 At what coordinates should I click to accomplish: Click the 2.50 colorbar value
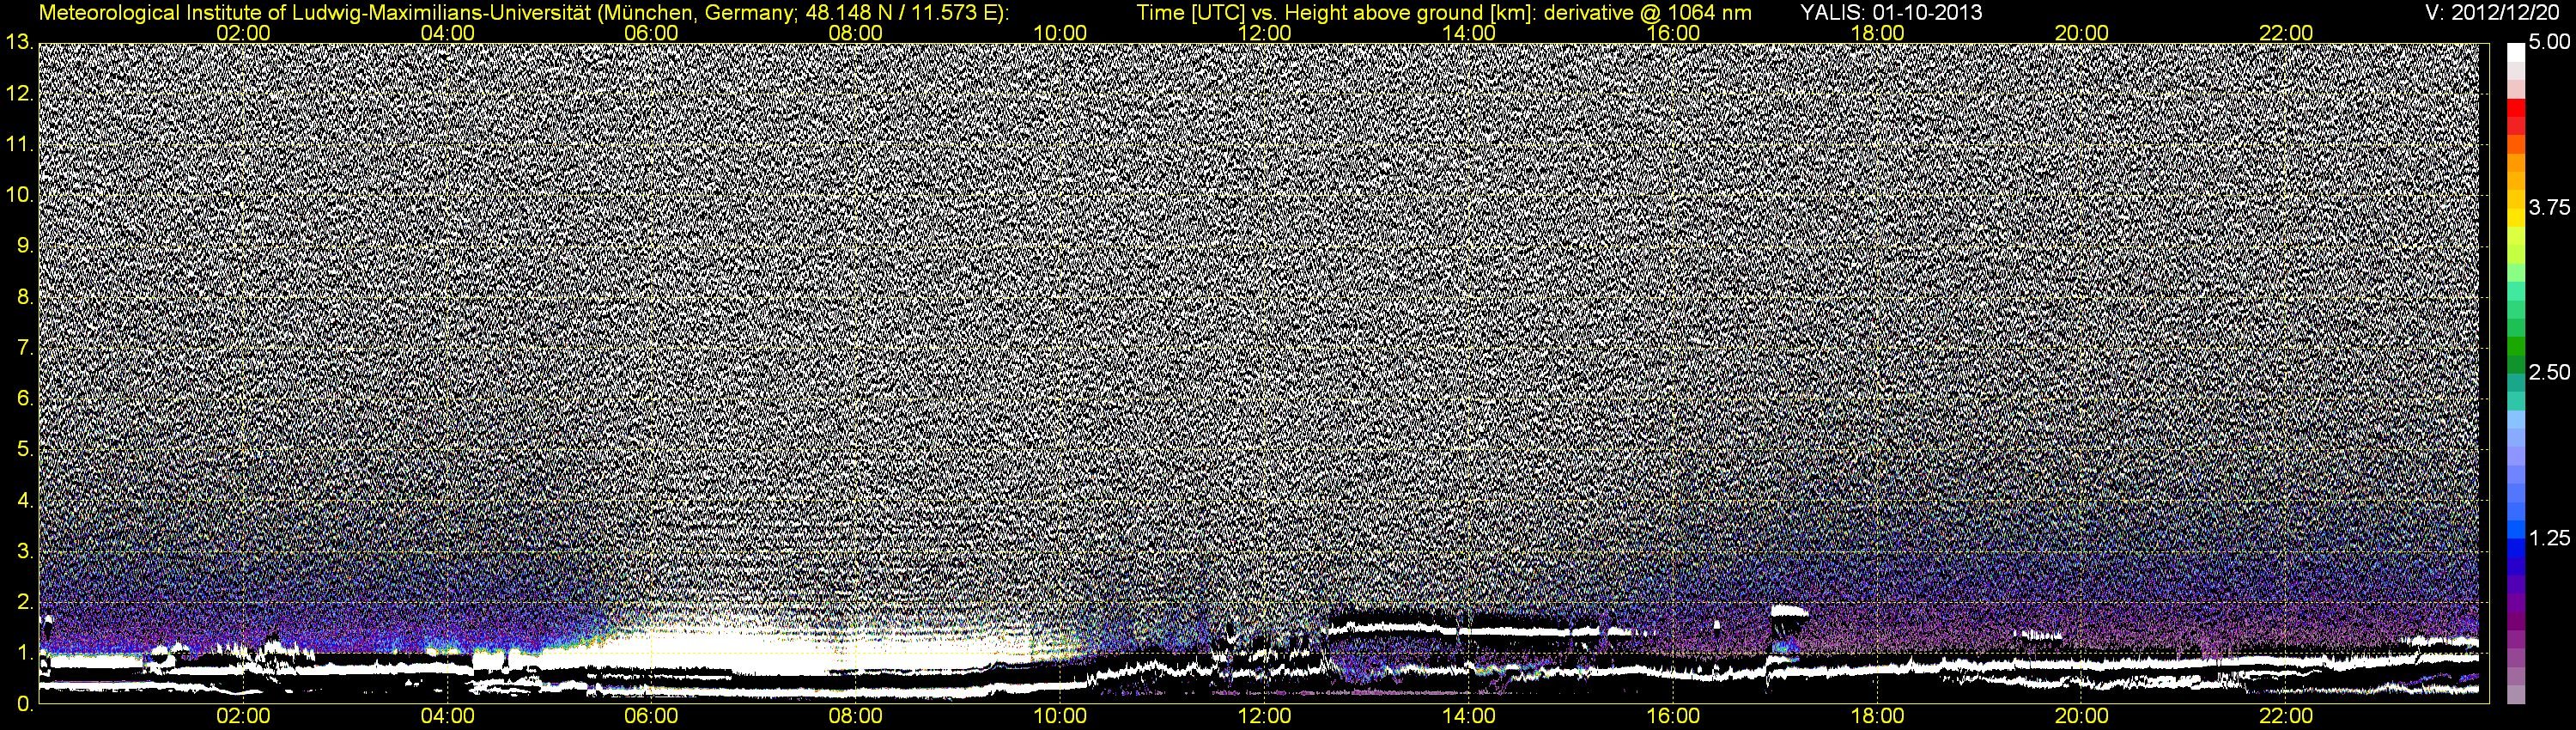(x=2549, y=372)
